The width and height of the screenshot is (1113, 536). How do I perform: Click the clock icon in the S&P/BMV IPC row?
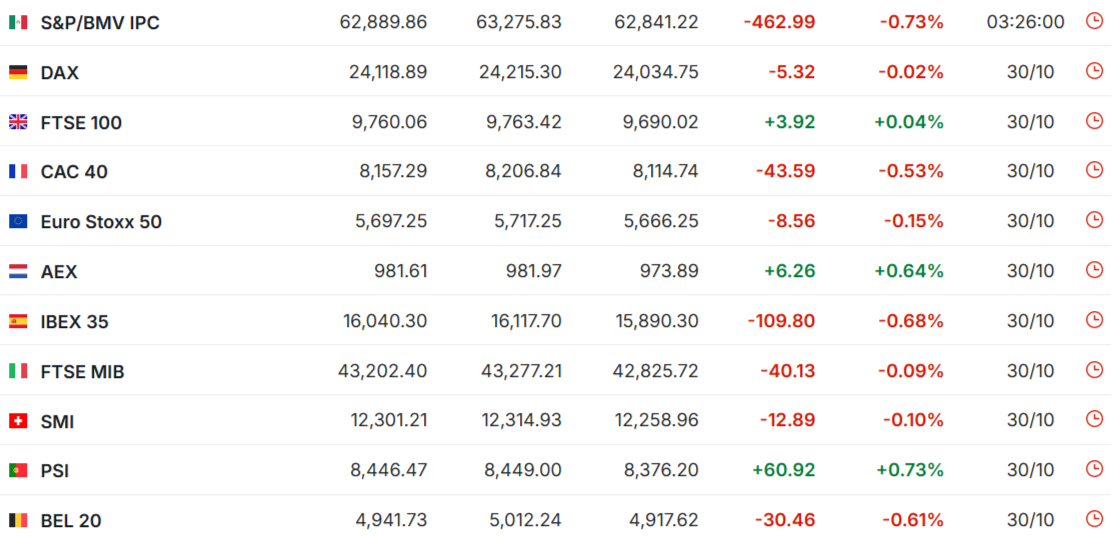click(1094, 21)
